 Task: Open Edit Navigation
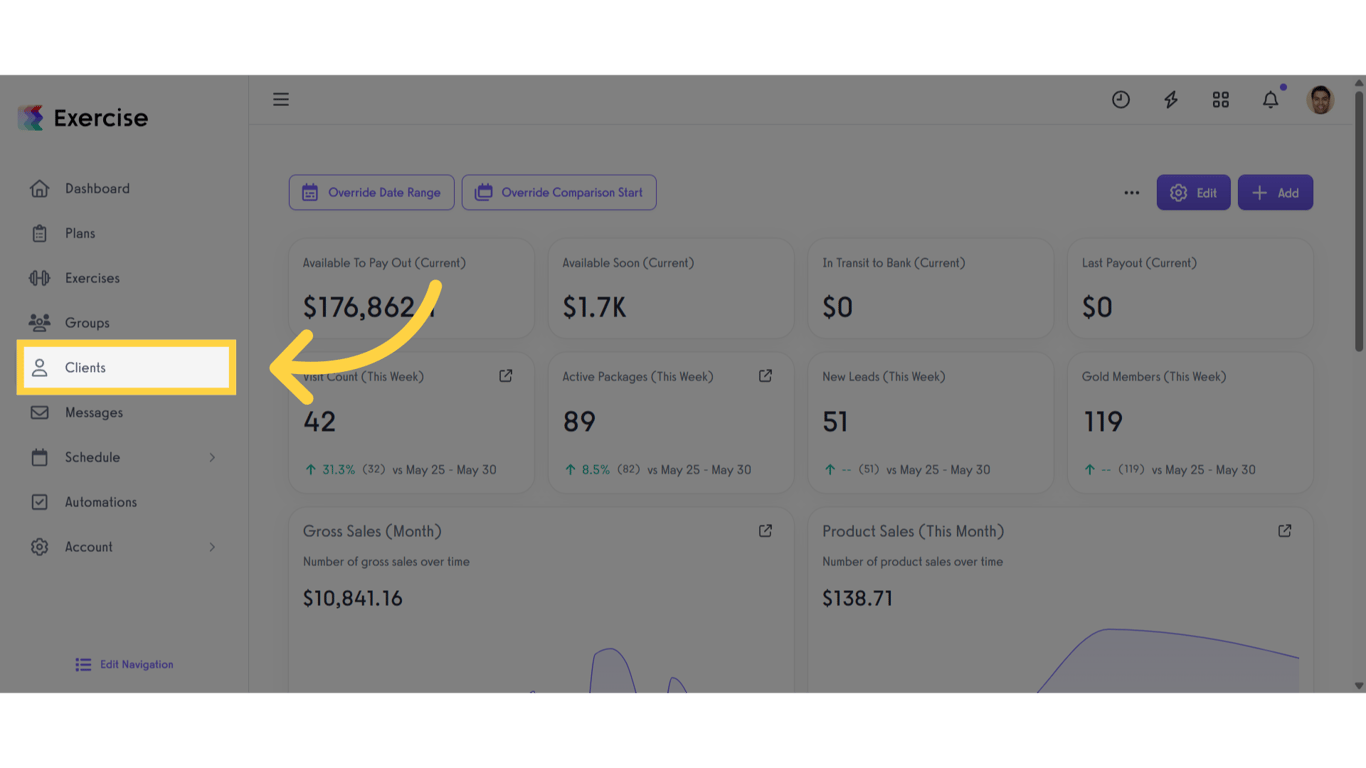pyautogui.click(x=123, y=664)
